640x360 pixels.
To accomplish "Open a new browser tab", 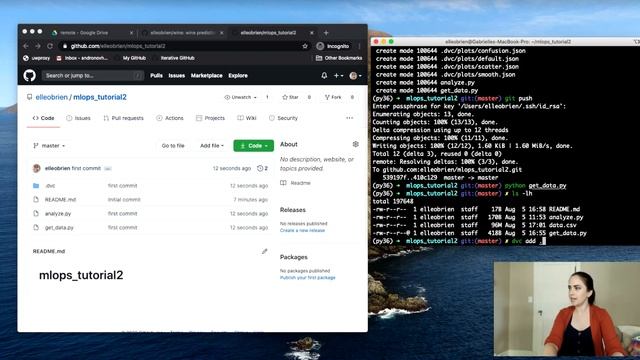I will pyautogui.click(x=326, y=33).
